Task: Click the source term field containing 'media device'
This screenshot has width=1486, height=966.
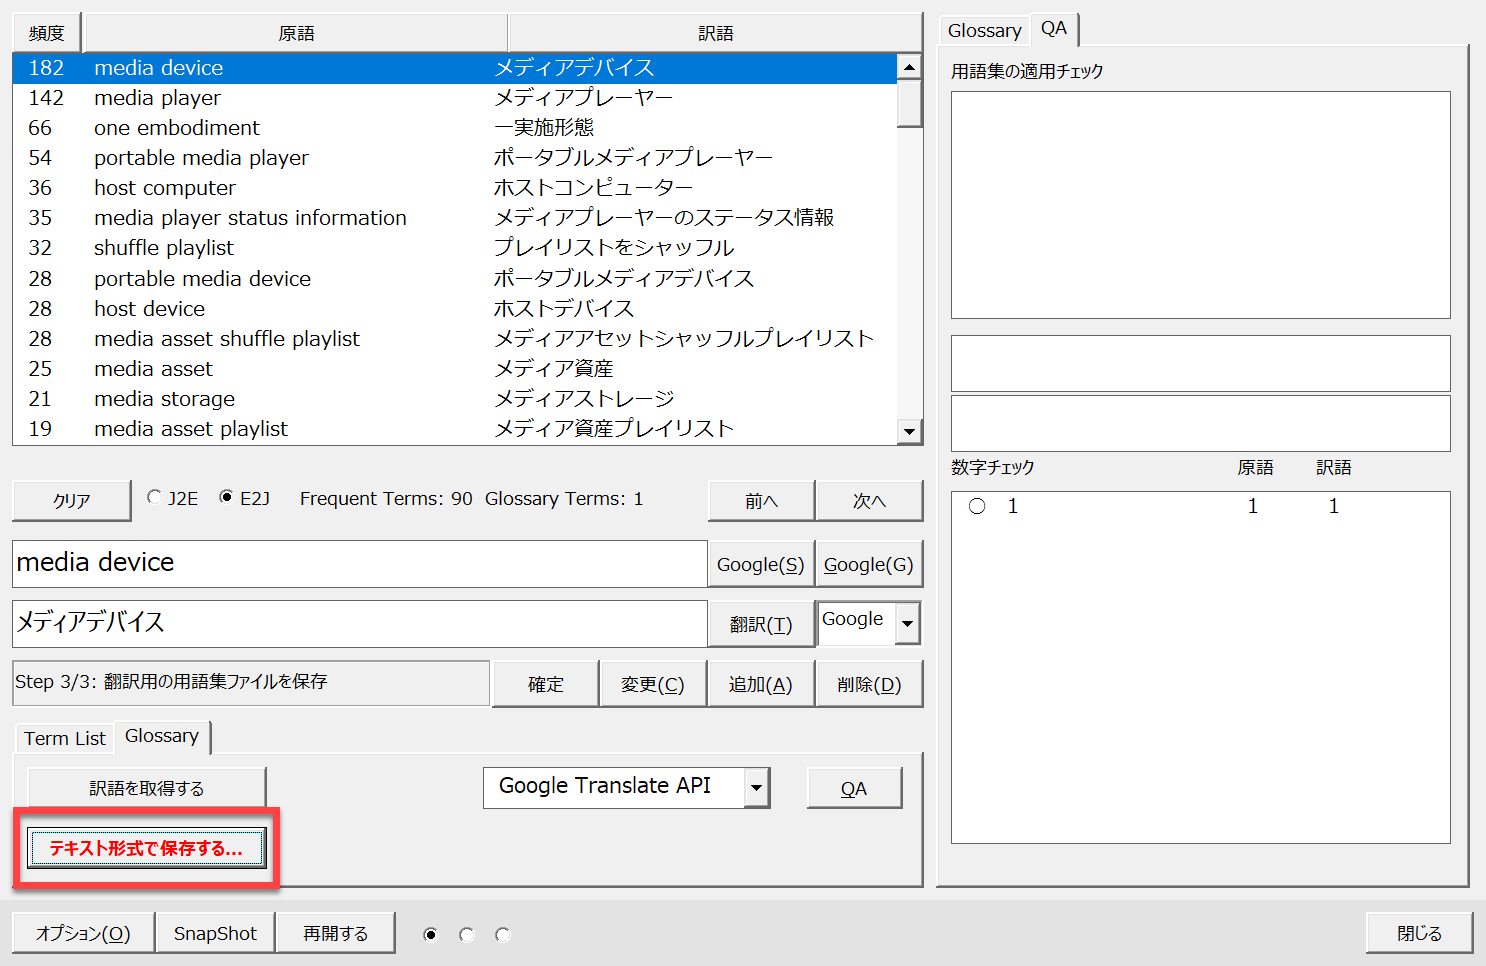Action: click(359, 563)
